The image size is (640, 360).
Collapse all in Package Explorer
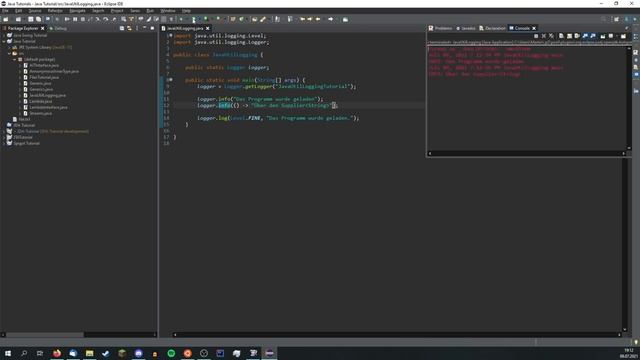(122, 28)
